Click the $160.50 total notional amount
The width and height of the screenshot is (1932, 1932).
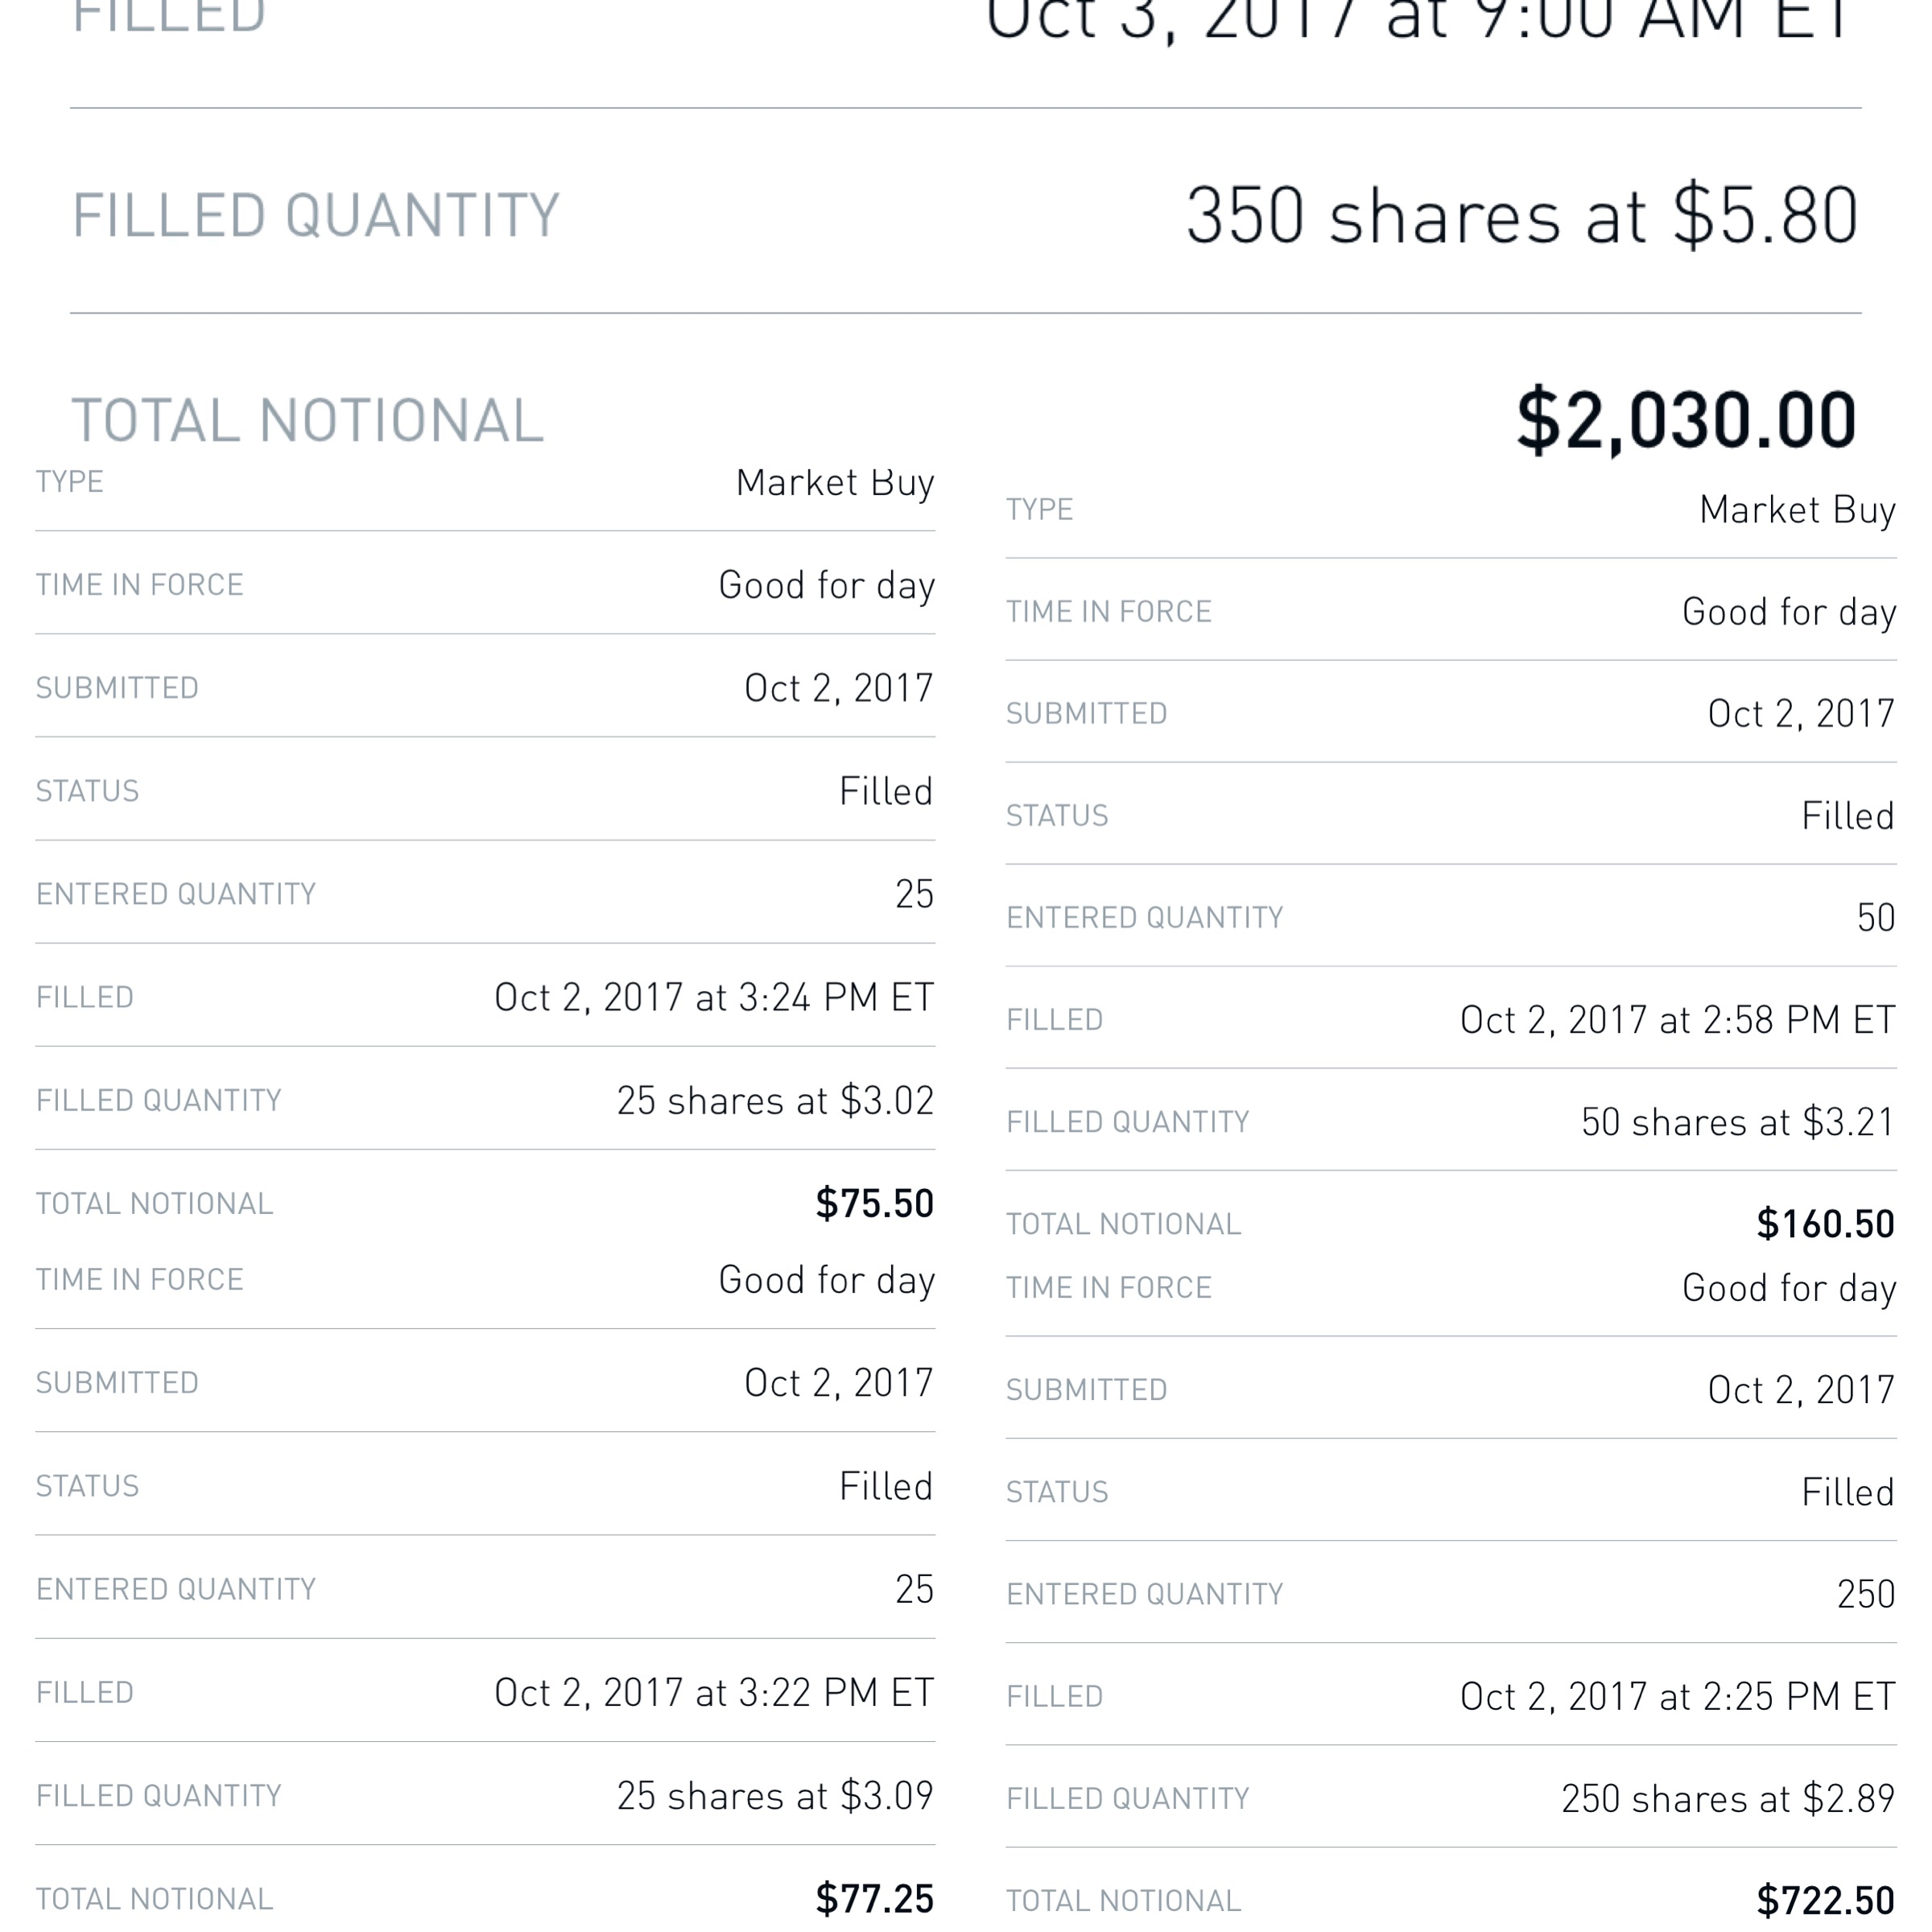1825,1224
